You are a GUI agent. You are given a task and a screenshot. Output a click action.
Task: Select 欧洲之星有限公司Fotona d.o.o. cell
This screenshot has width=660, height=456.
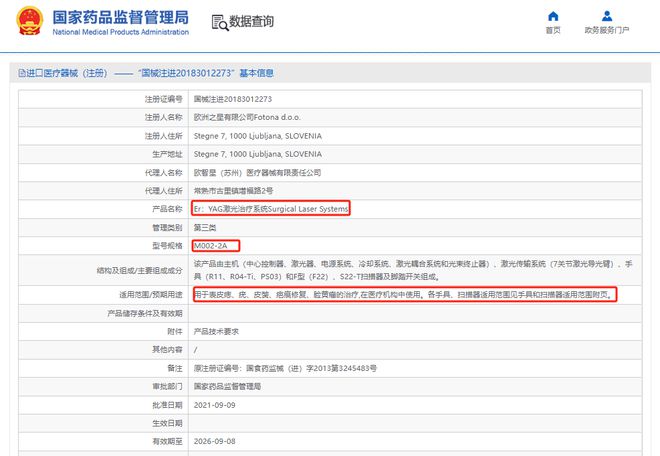pyautogui.click(x=247, y=117)
